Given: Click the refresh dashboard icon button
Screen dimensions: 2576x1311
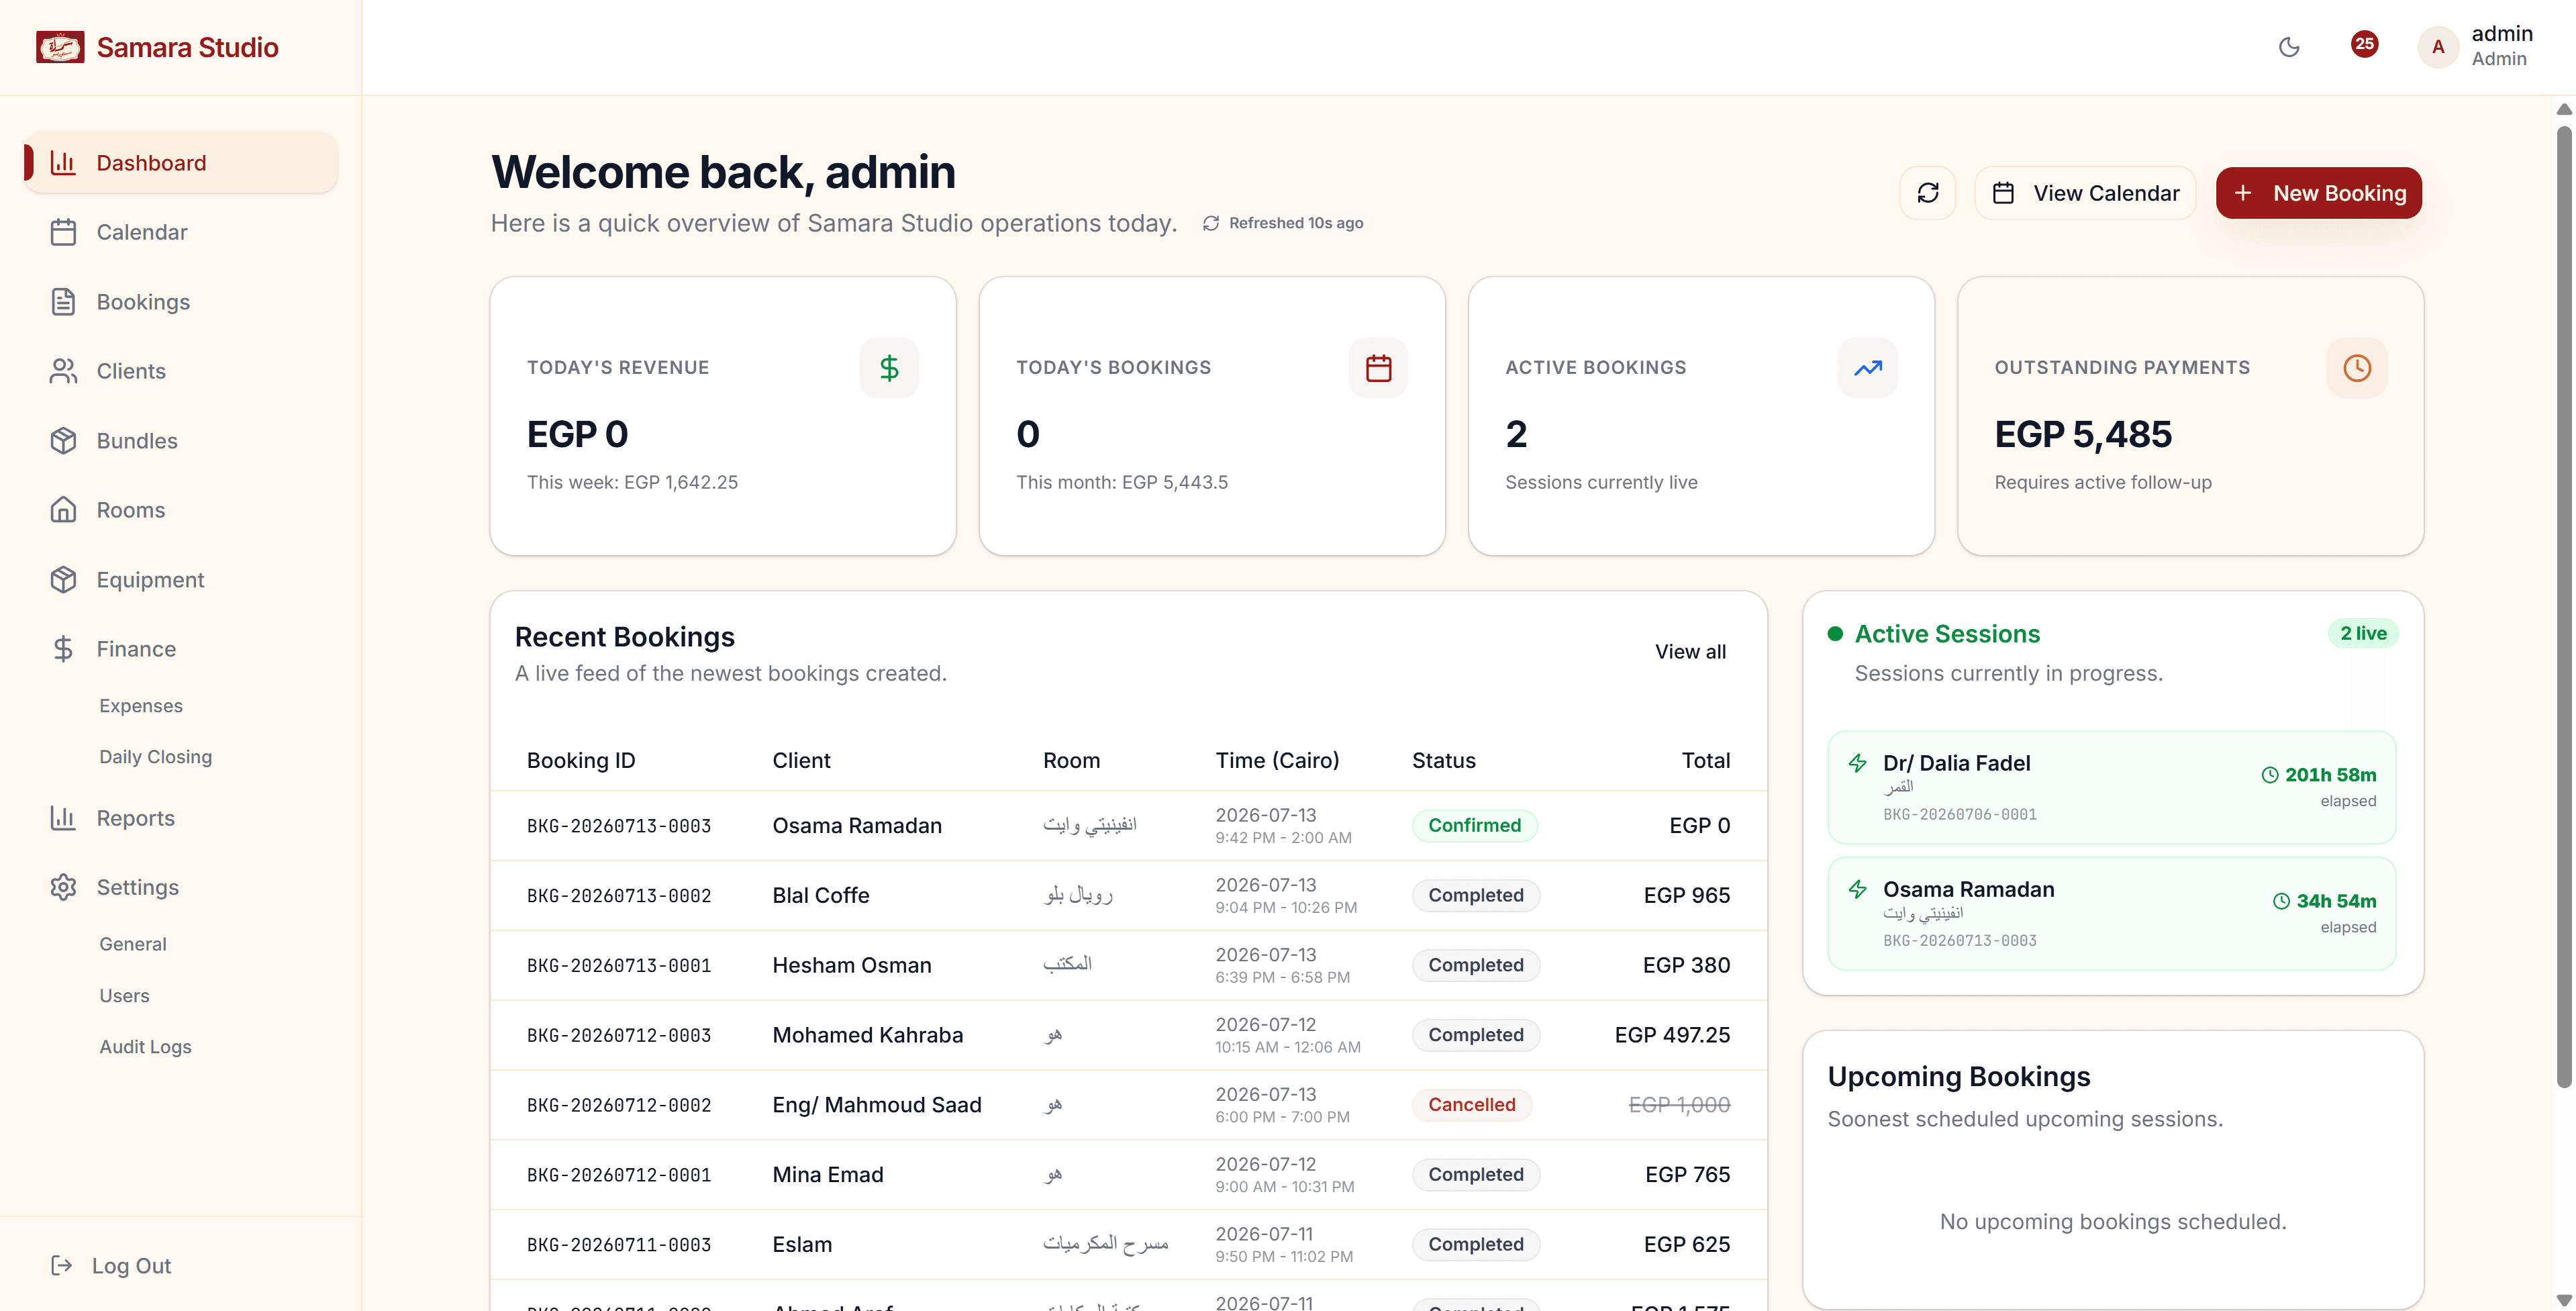Looking at the screenshot, I should coord(1928,193).
